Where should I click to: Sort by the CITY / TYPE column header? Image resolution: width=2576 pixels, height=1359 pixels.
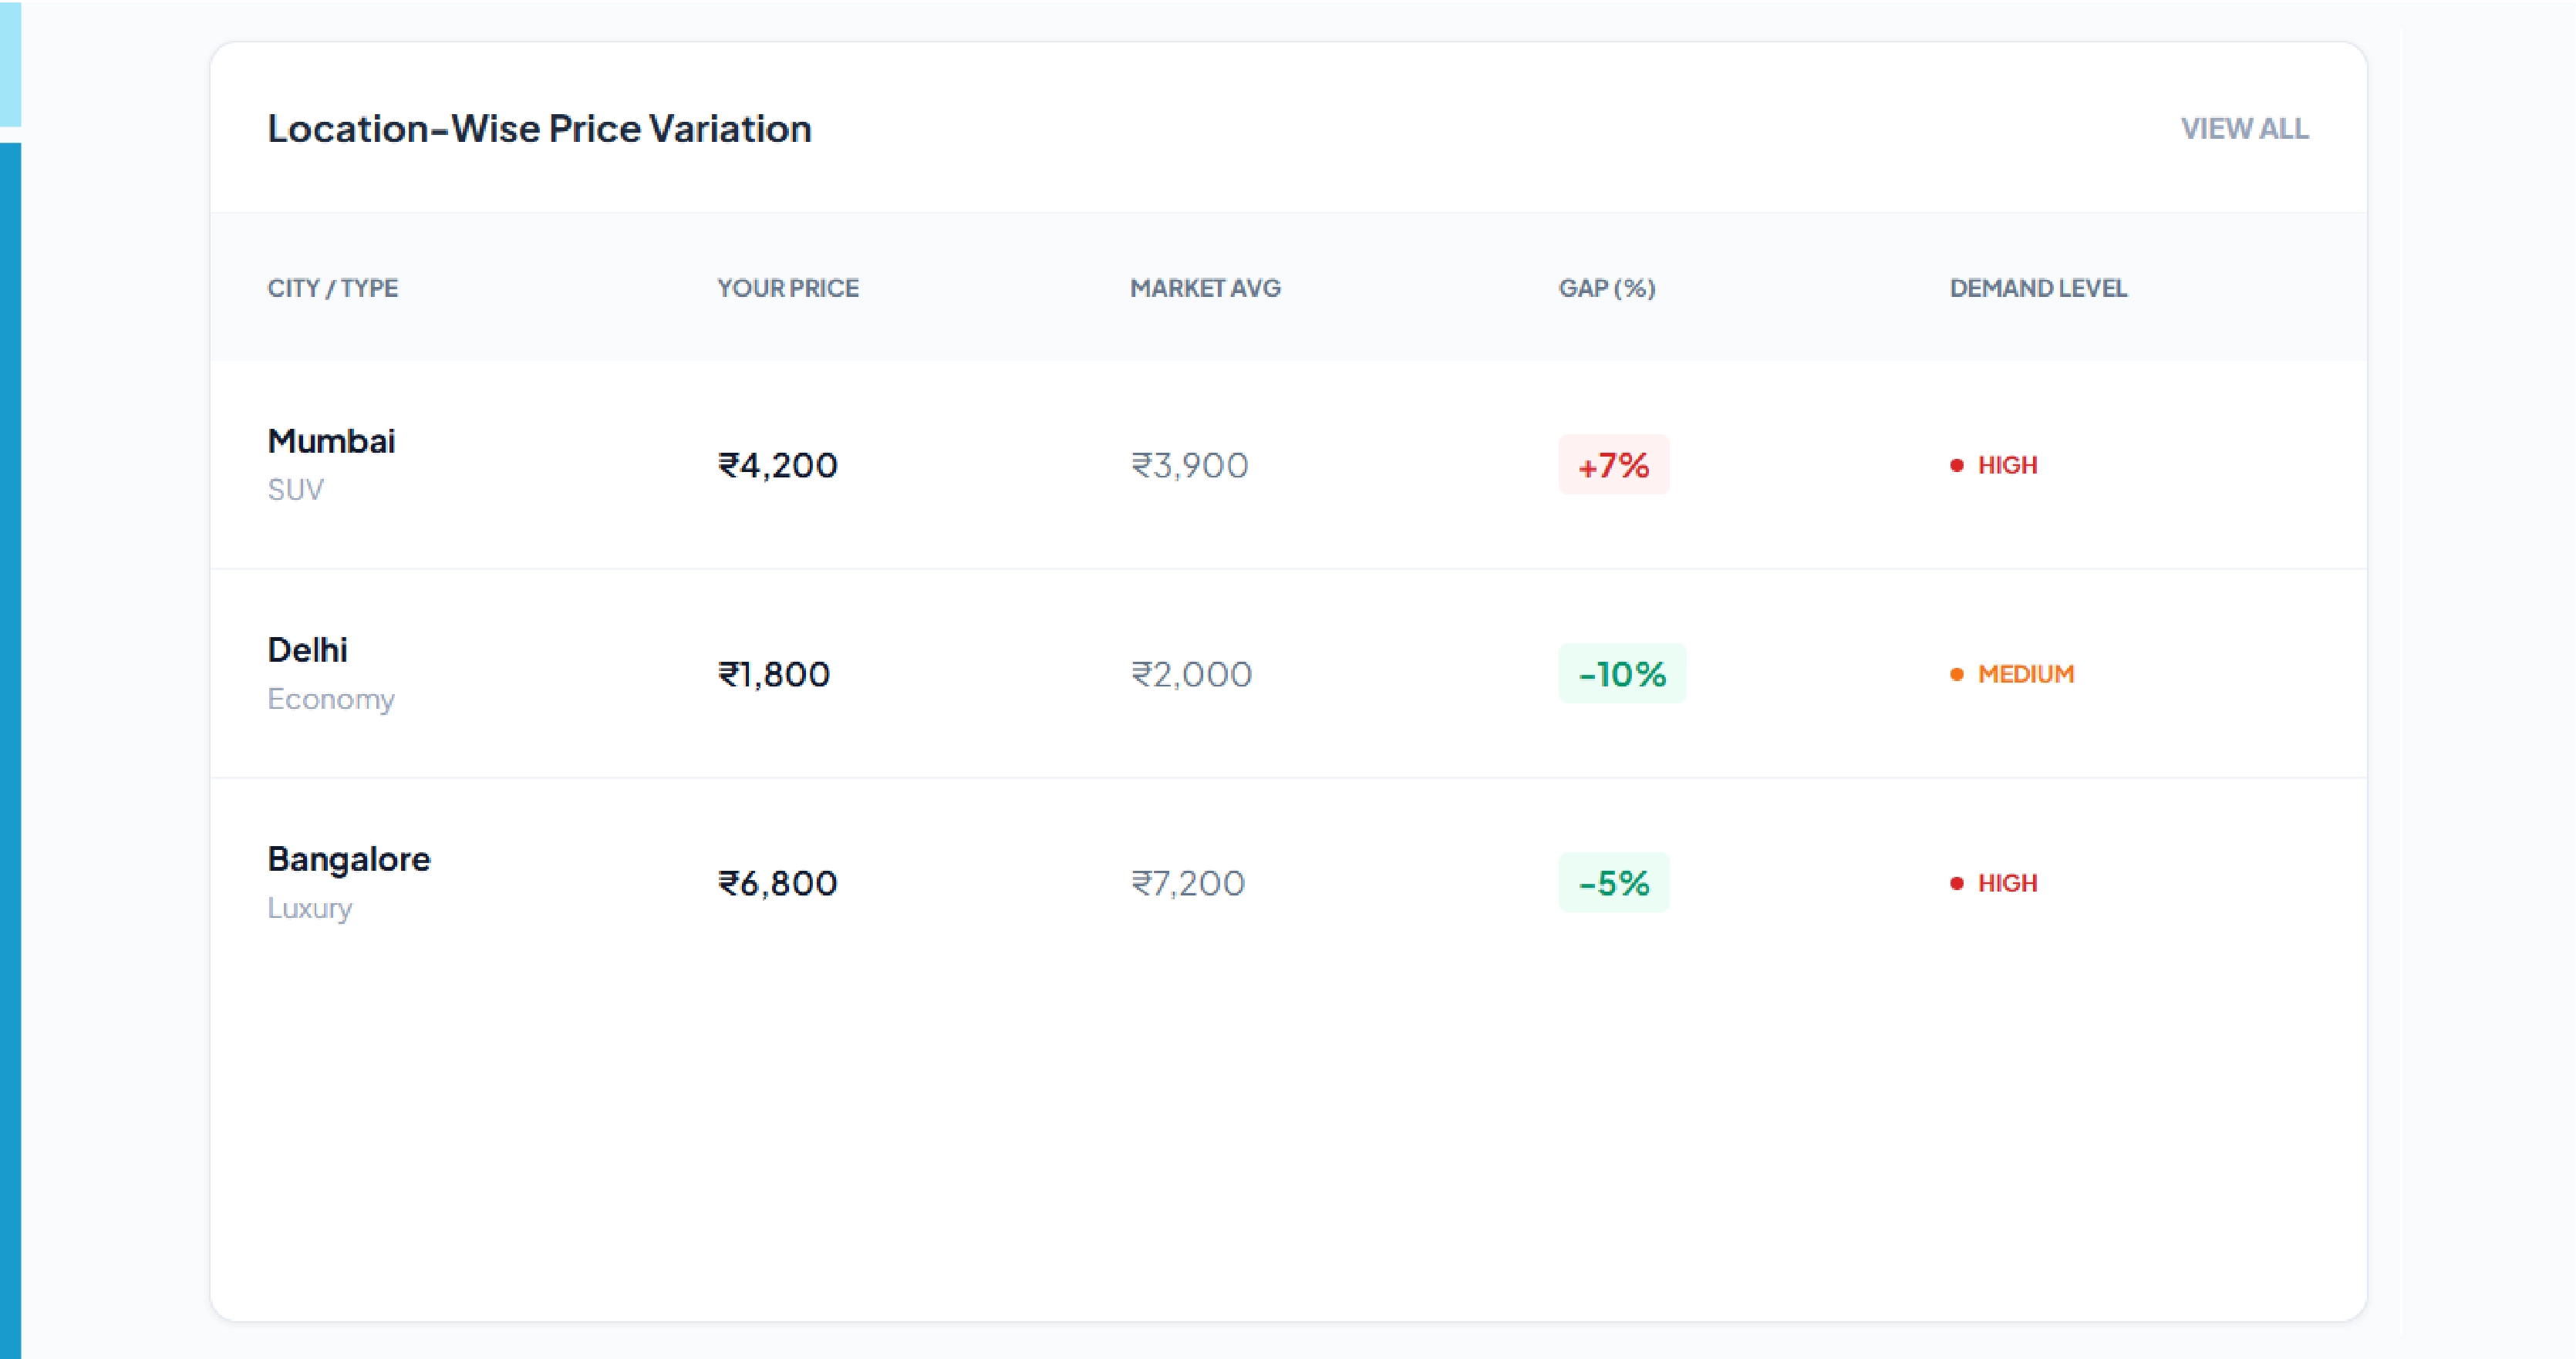(x=332, y=289)
